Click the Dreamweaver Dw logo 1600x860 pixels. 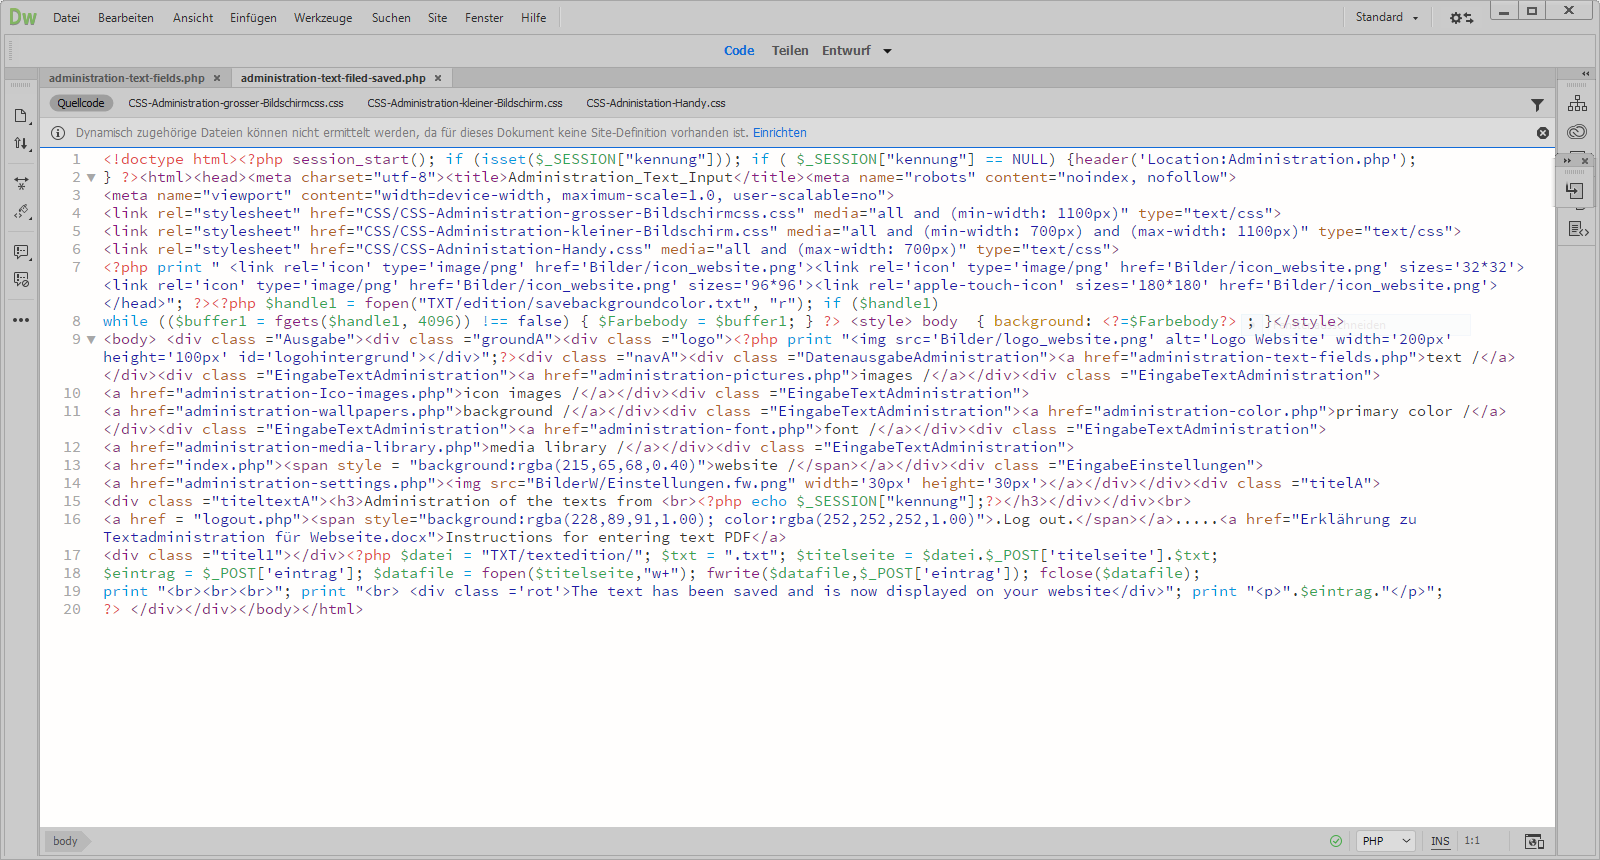[22, 17]
